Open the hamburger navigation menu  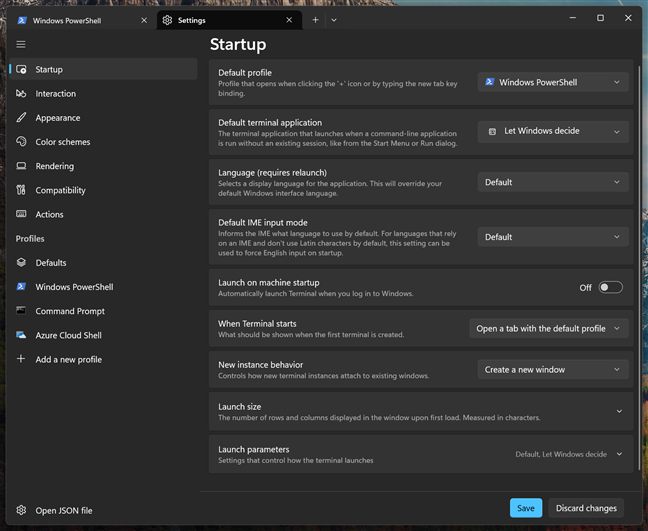click(x=21, y=44)
